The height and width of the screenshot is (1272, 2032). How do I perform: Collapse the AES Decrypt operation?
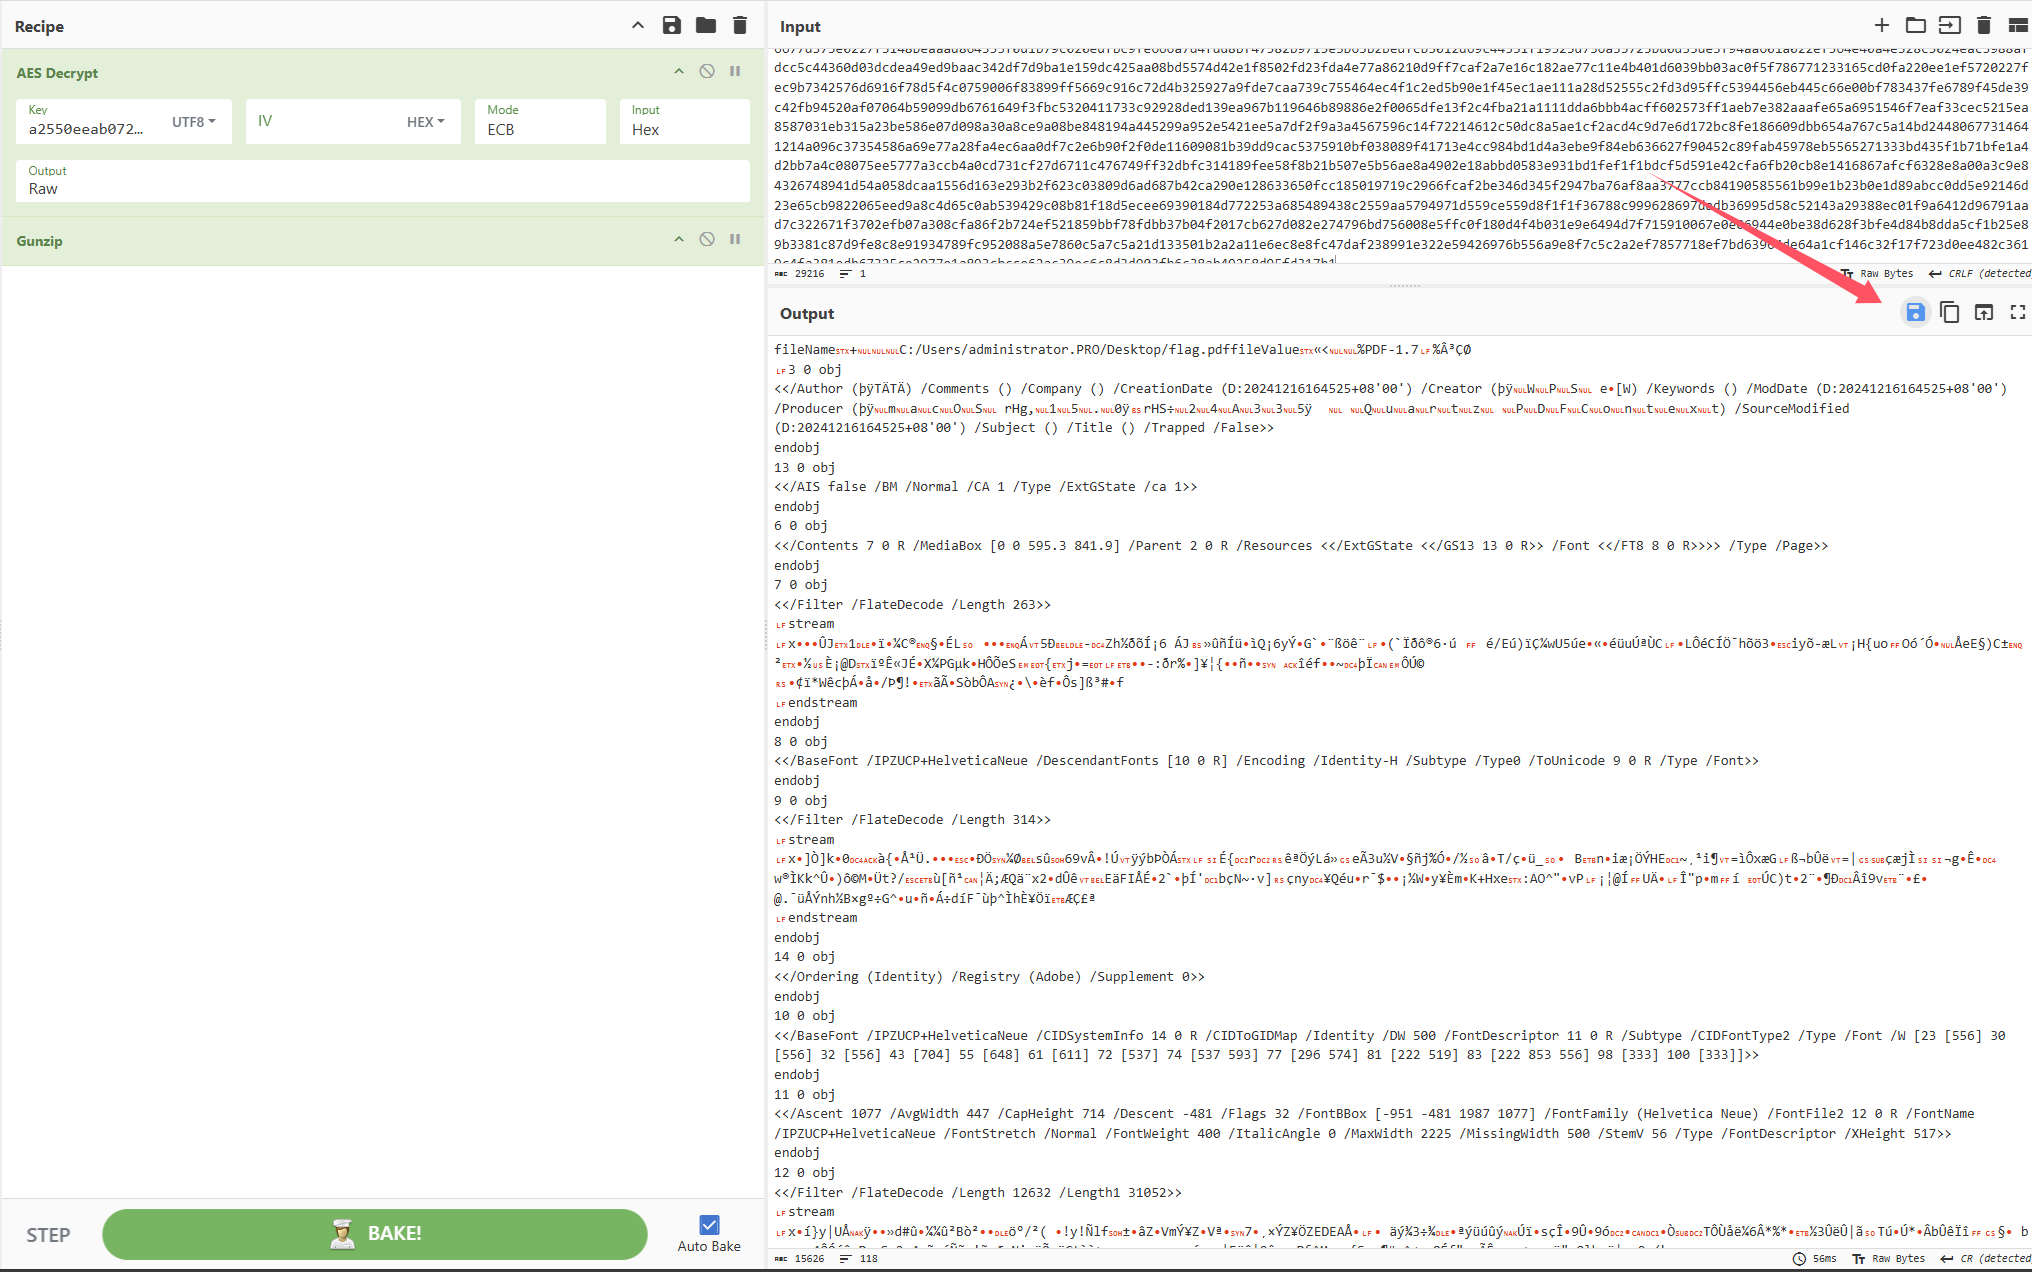[x=679, y=72]
